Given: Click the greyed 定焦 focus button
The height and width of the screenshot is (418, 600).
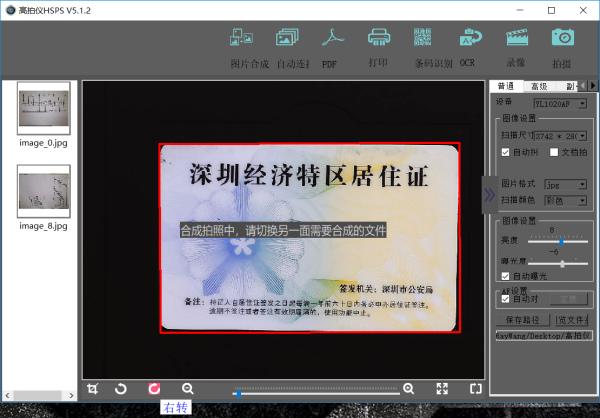Looking at the screenshot, I should (568, 299).
